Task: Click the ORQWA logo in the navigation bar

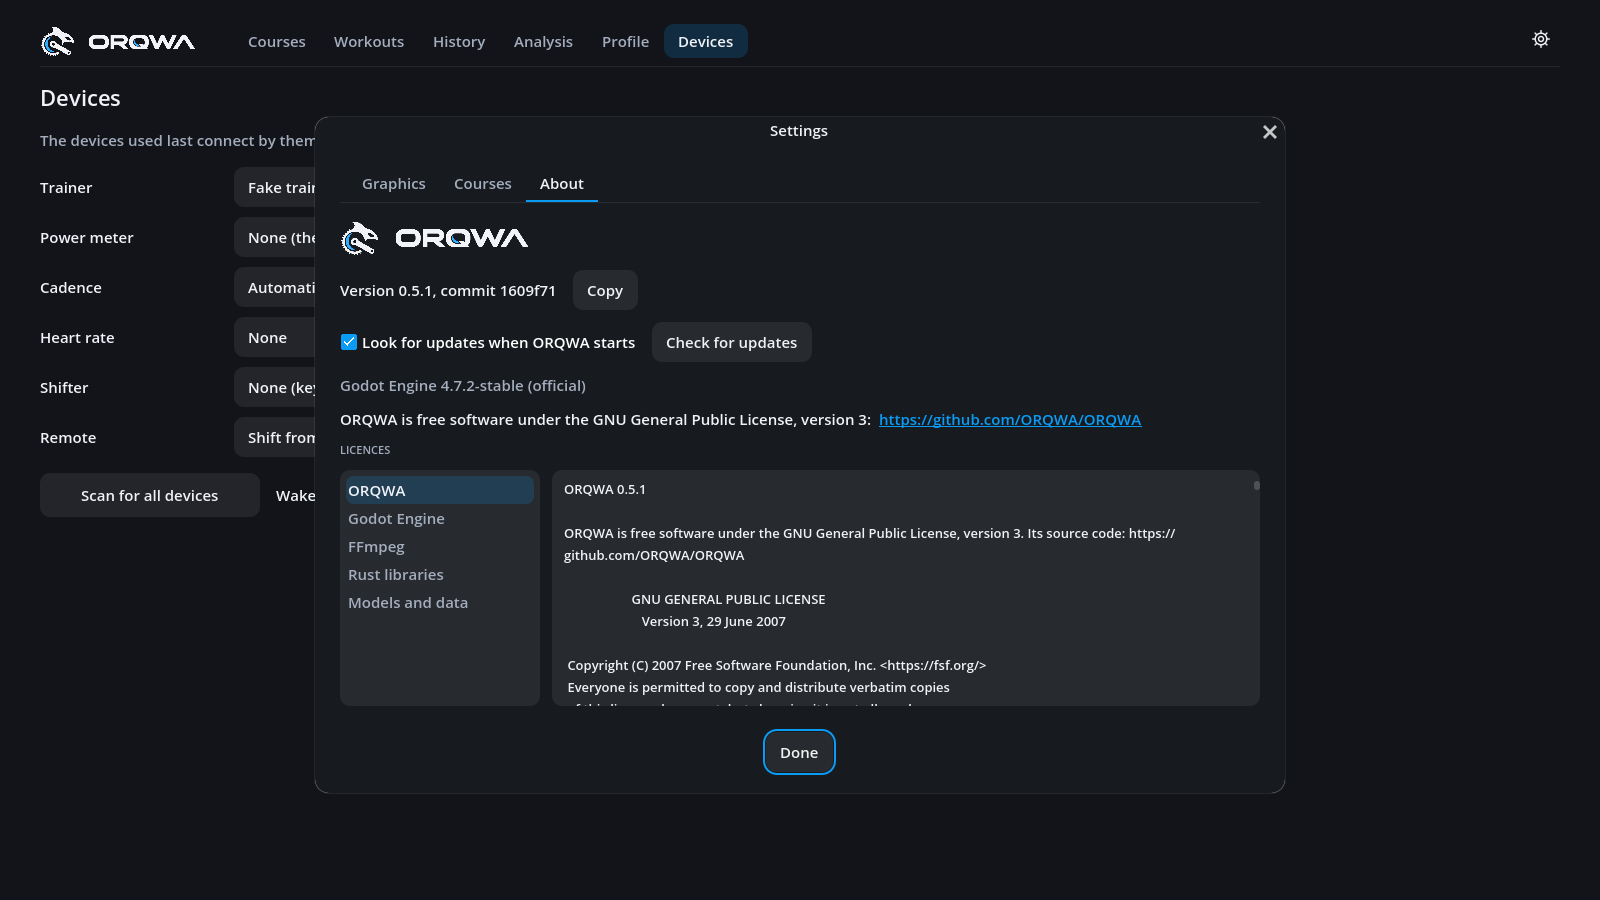Action: pyautogui.click(x=118, y=41)
